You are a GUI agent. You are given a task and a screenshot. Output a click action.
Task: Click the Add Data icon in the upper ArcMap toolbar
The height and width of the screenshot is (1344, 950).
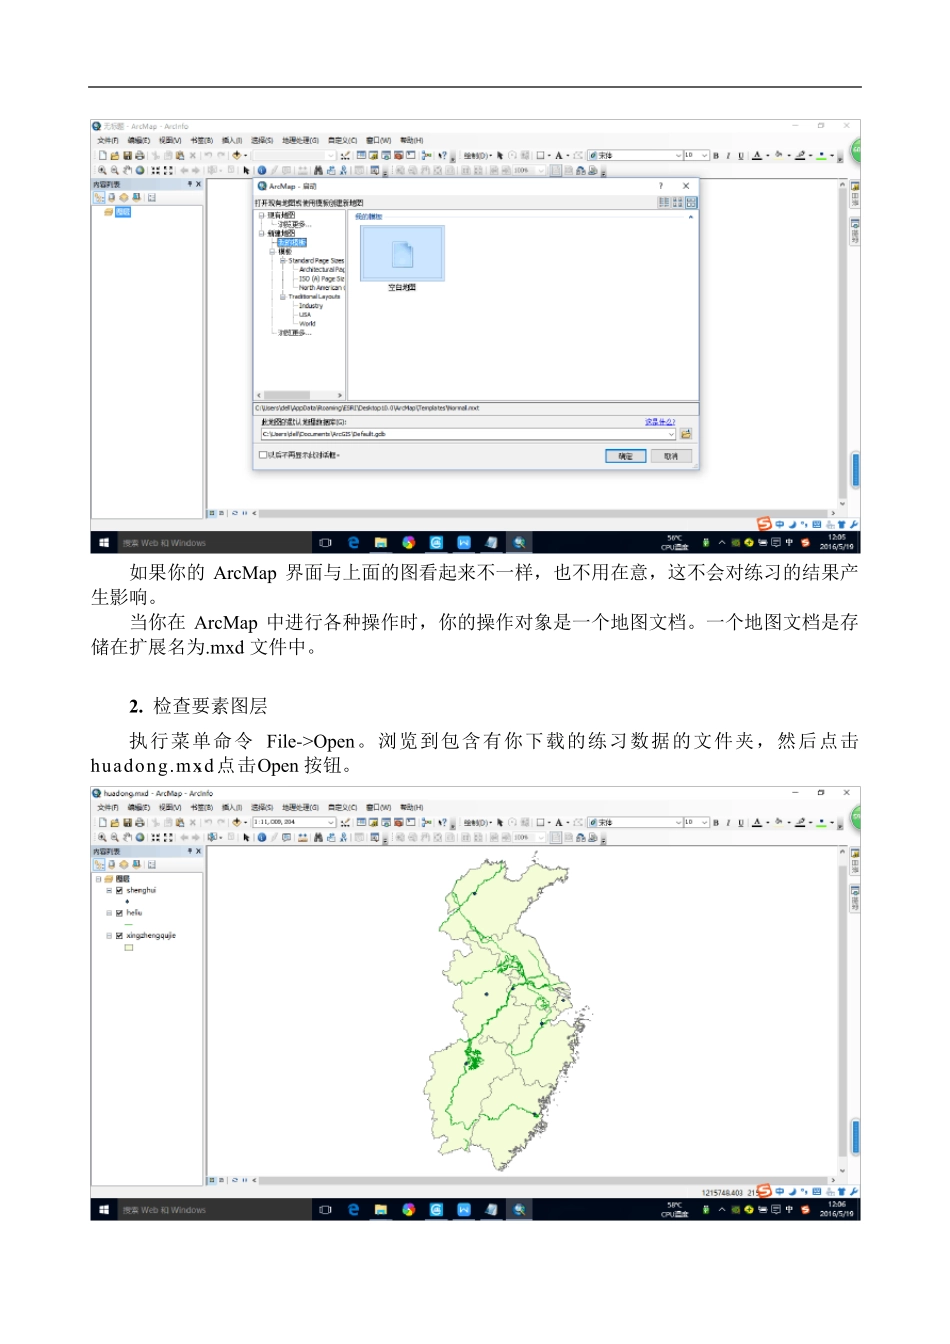(236, 155)
